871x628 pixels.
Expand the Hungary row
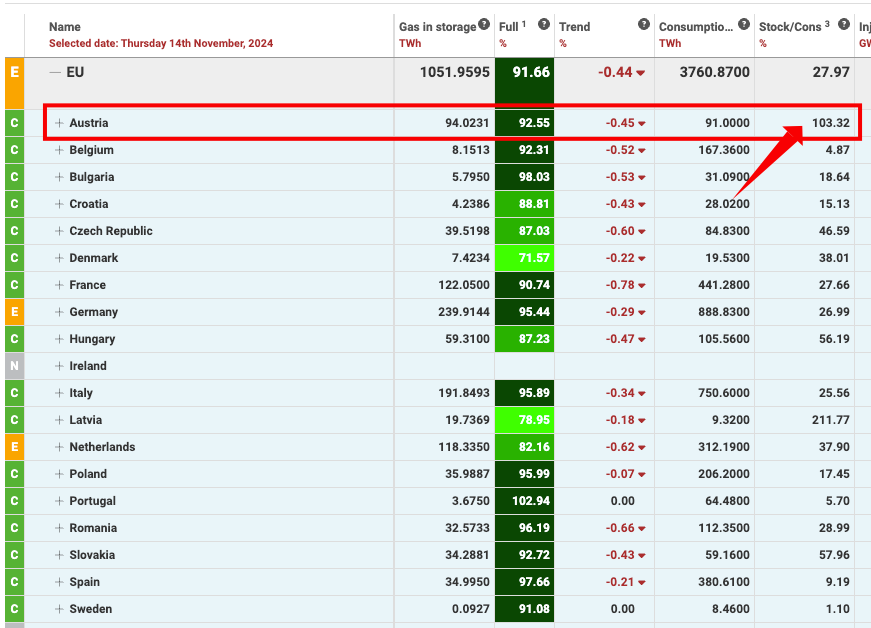59,339
